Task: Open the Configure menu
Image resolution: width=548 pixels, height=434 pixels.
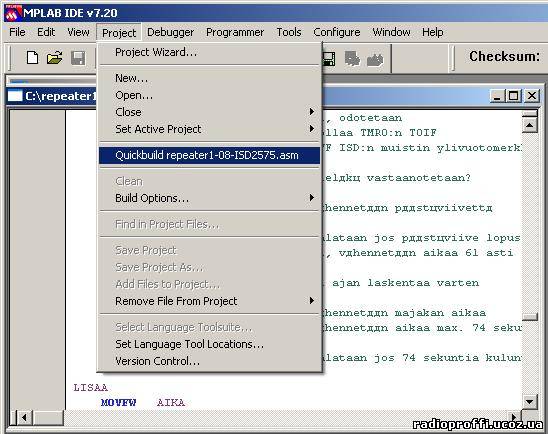Action: tap(337, 32)
